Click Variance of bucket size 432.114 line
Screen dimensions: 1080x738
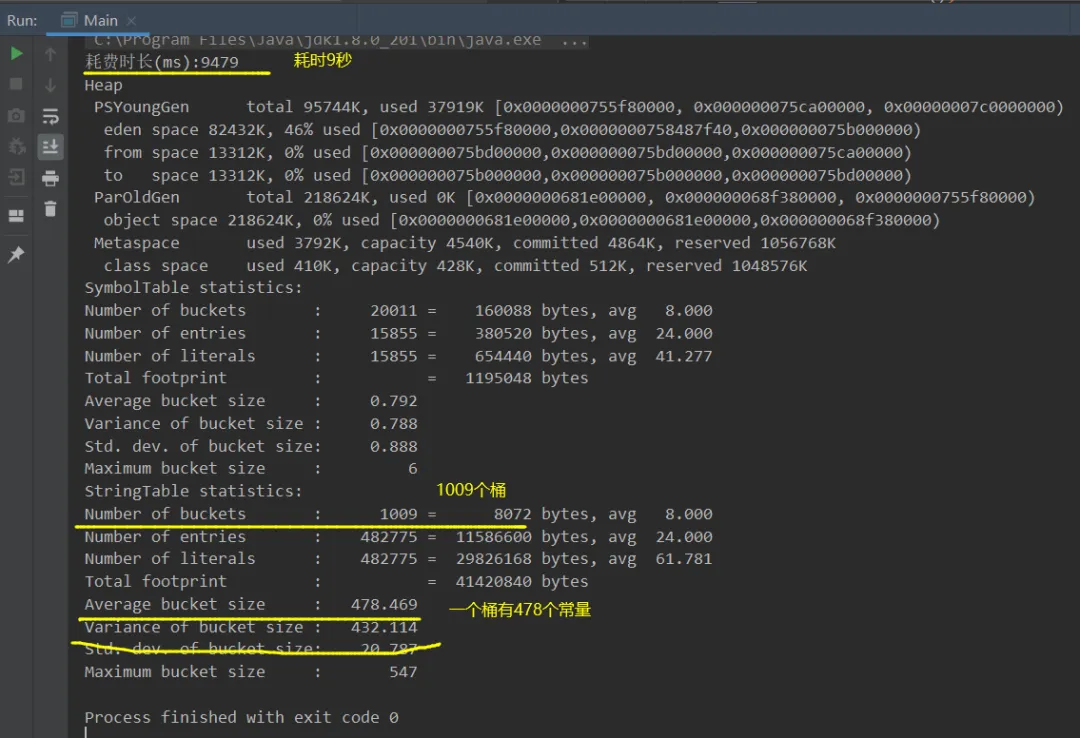tap(251, 627)
